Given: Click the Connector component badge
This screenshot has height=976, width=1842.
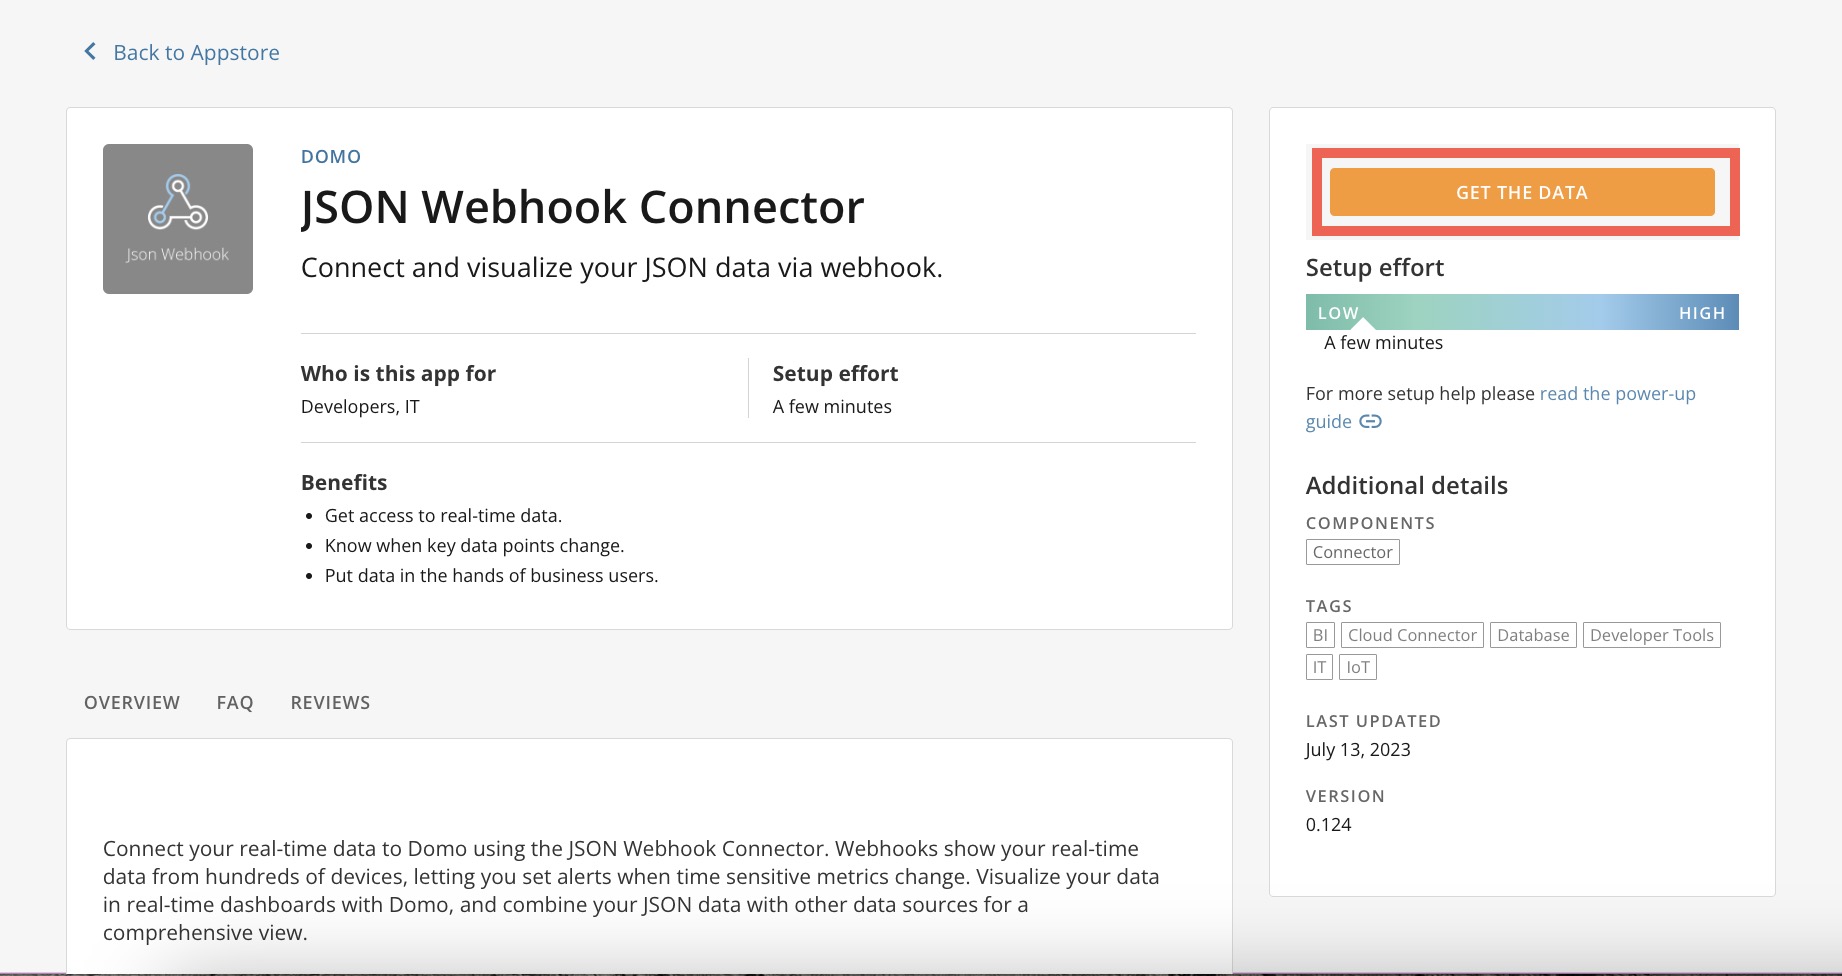Looking at the screenshot, I should (x=1352, y=551).
